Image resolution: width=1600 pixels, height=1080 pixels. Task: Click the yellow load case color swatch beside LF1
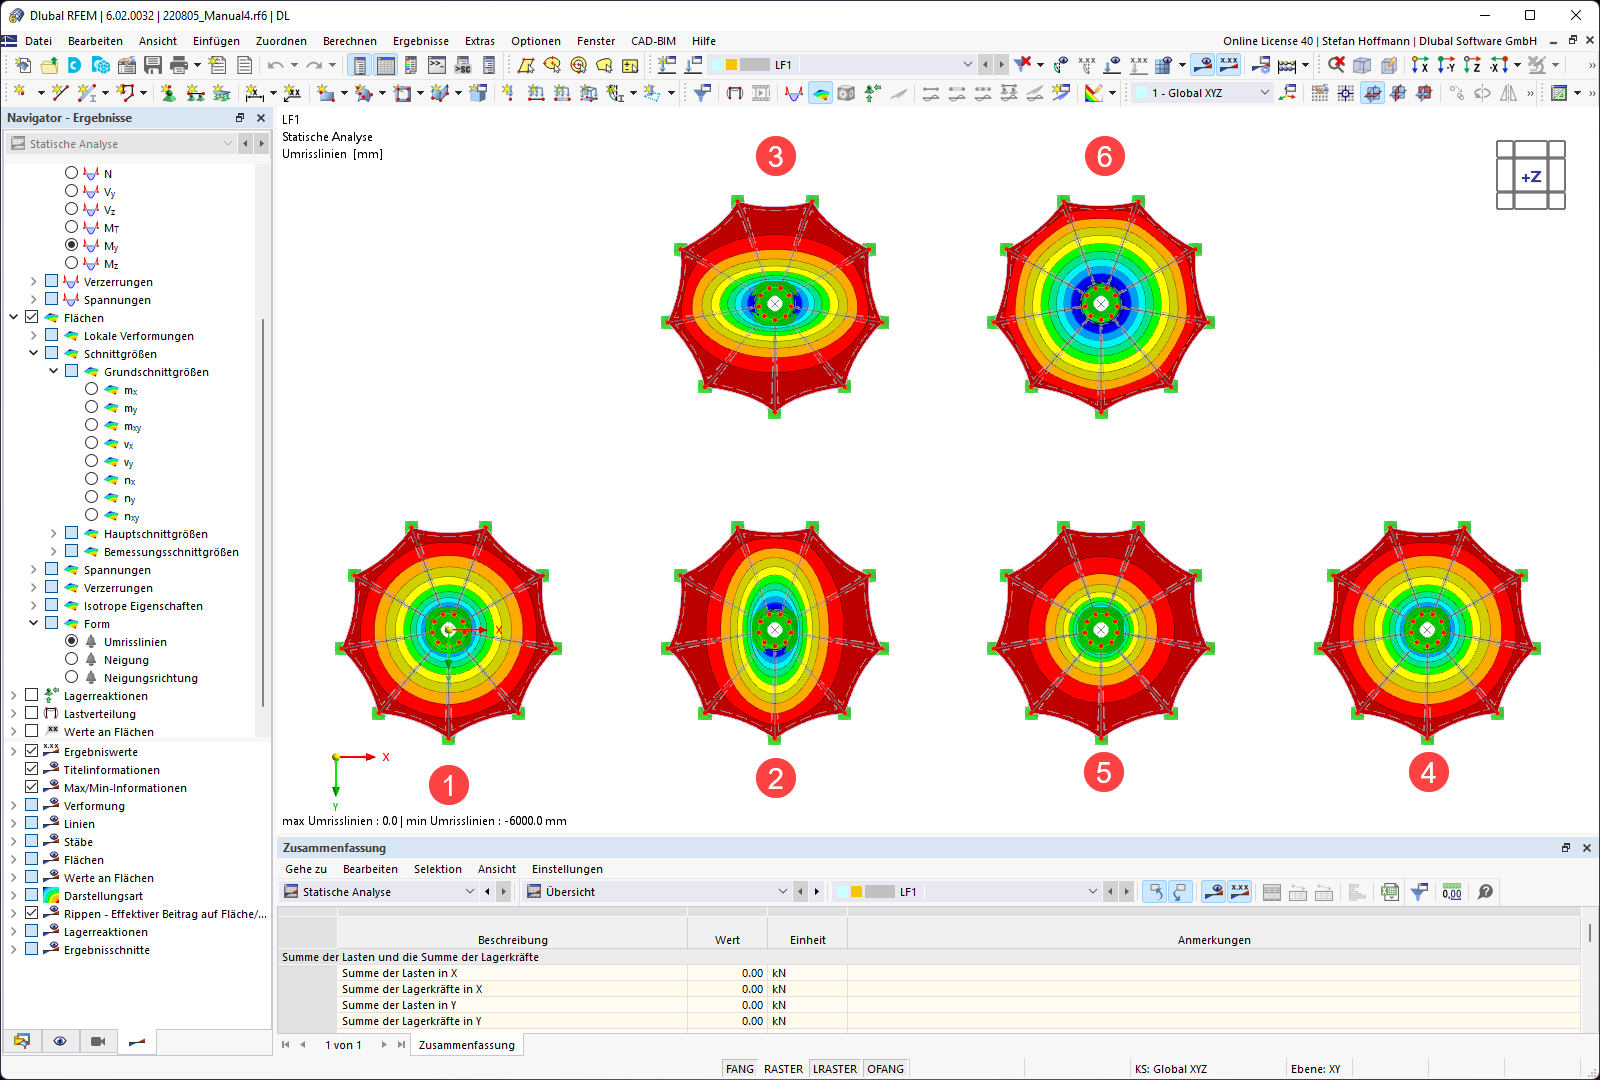[x=731, y=65]
